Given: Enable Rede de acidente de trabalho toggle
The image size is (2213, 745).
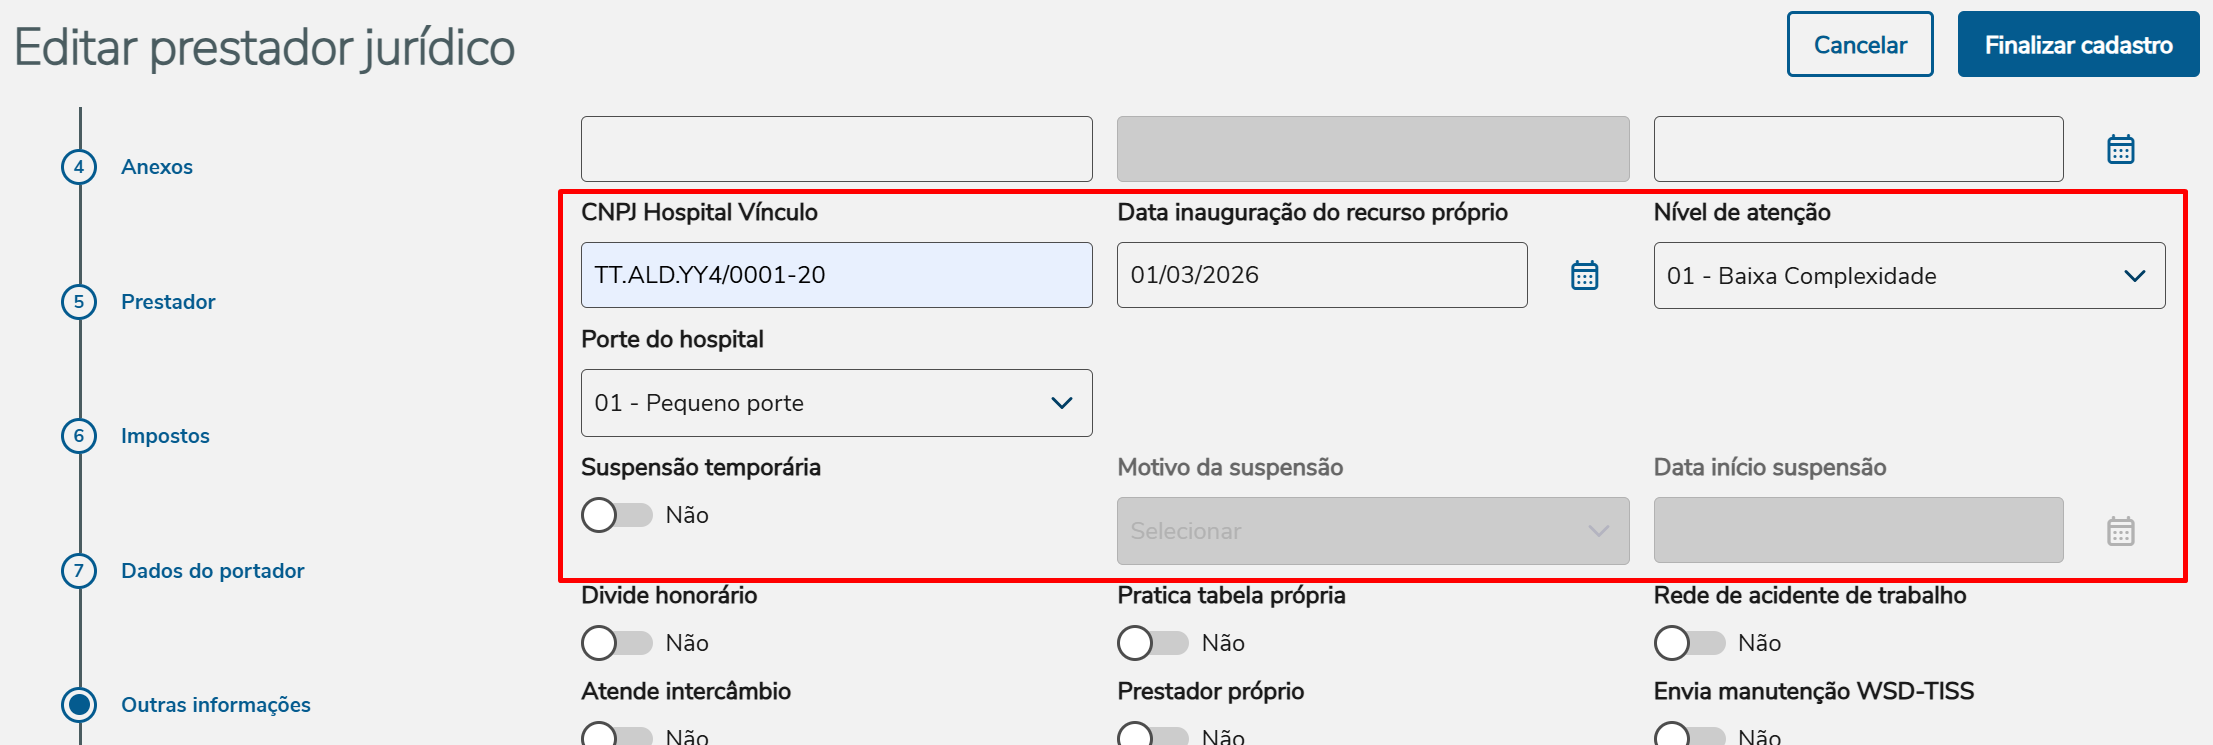Looking at the screenshot, I should pyautogui.click(x=1689, y=643).
